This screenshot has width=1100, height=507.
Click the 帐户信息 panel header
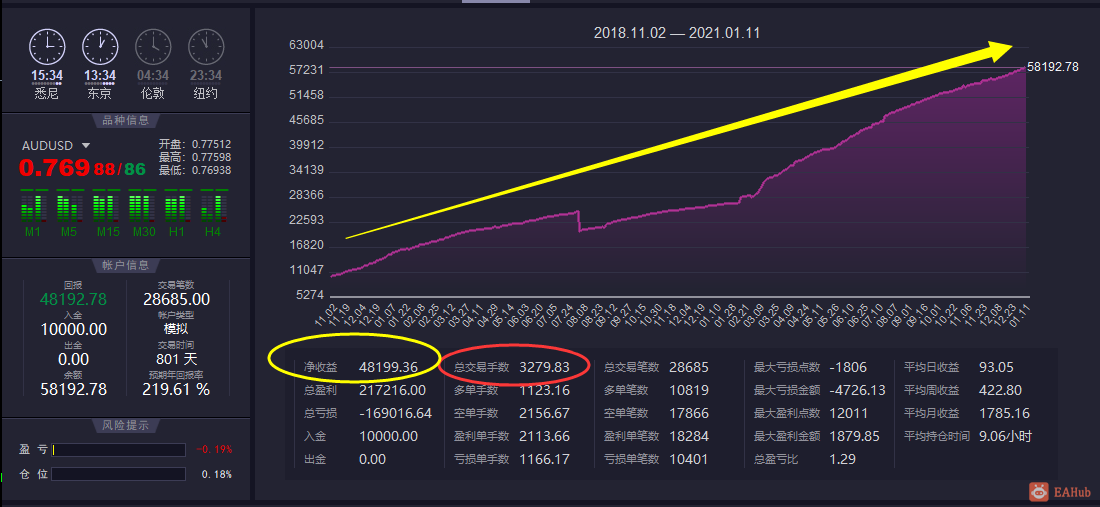[126, 265]
